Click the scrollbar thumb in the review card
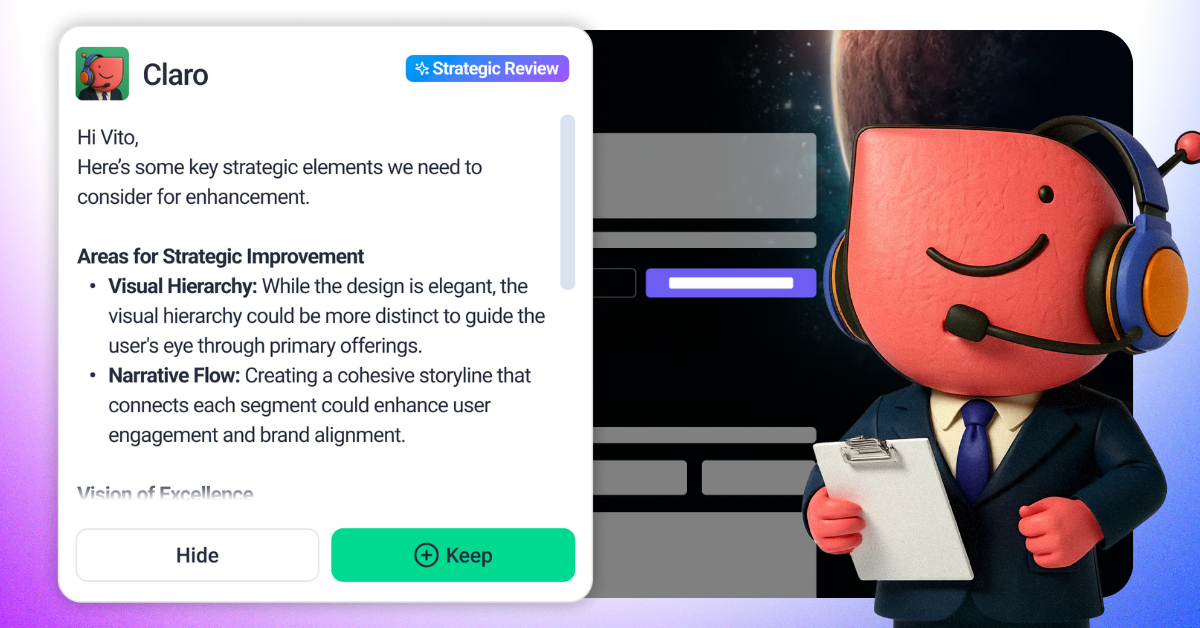 (567, 202)
